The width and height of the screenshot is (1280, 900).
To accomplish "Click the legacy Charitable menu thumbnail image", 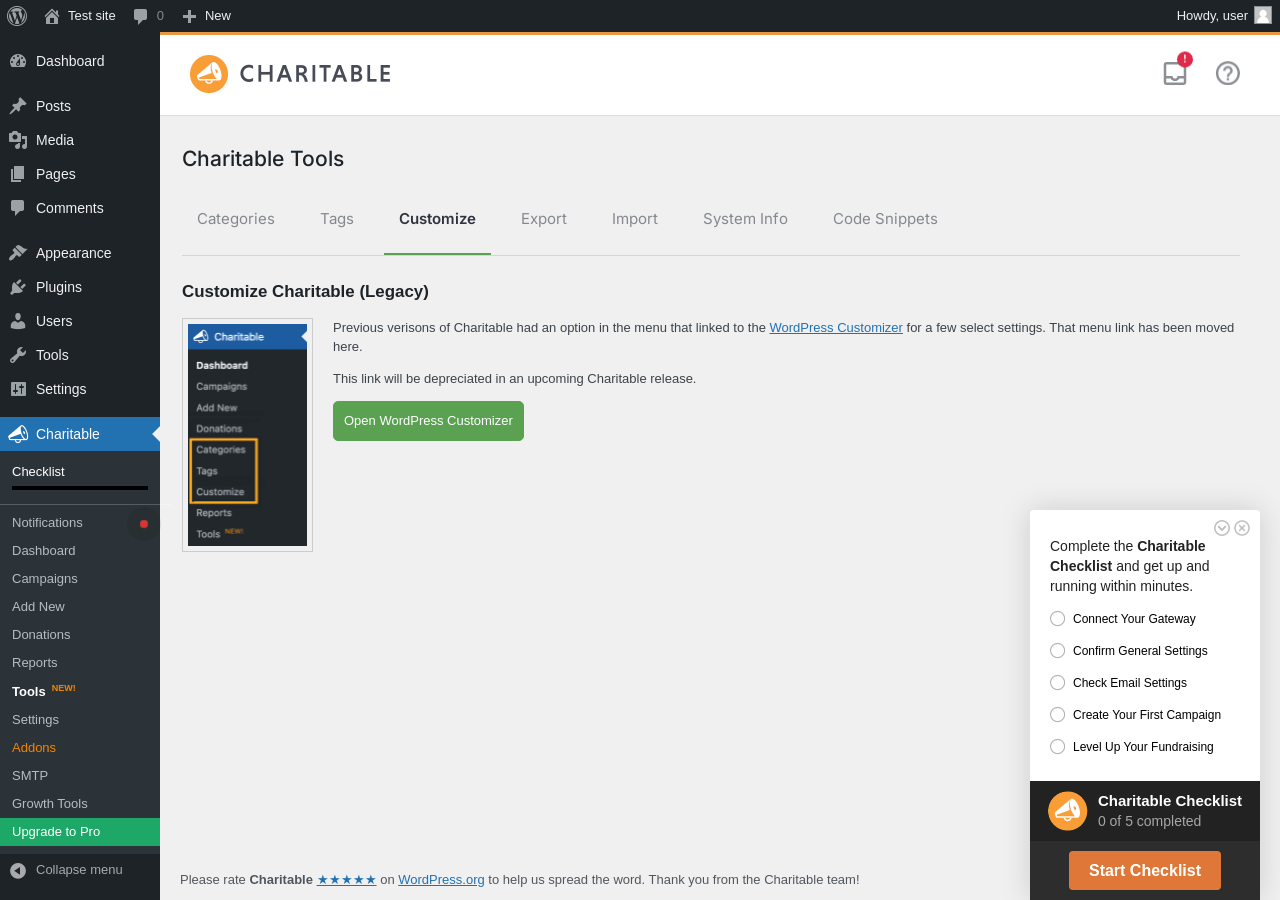I will [x=247, y=435].
